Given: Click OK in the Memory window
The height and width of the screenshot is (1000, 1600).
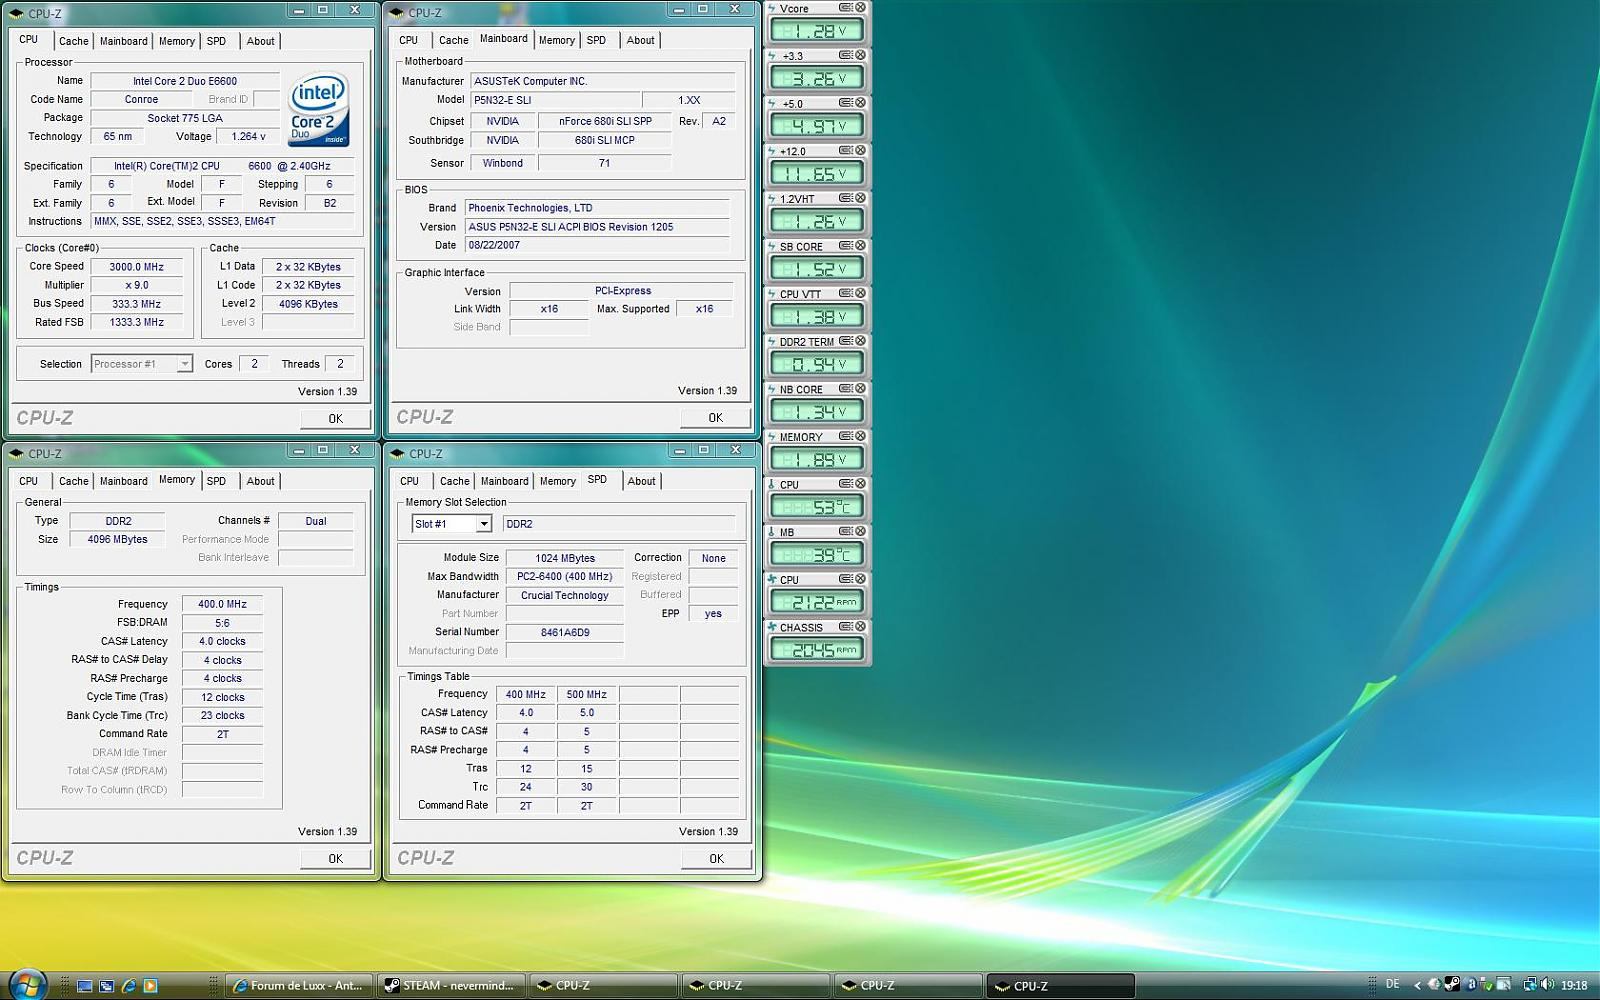Looking at the screenshot, I should (x=335, y=858).
